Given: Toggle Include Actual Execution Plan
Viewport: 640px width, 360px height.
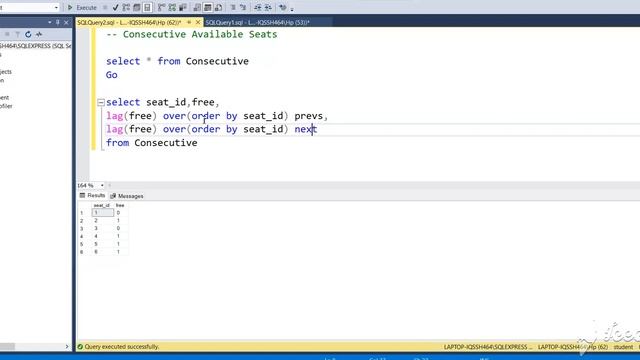Looking at the screenshot, I should [x=162, y=7].
